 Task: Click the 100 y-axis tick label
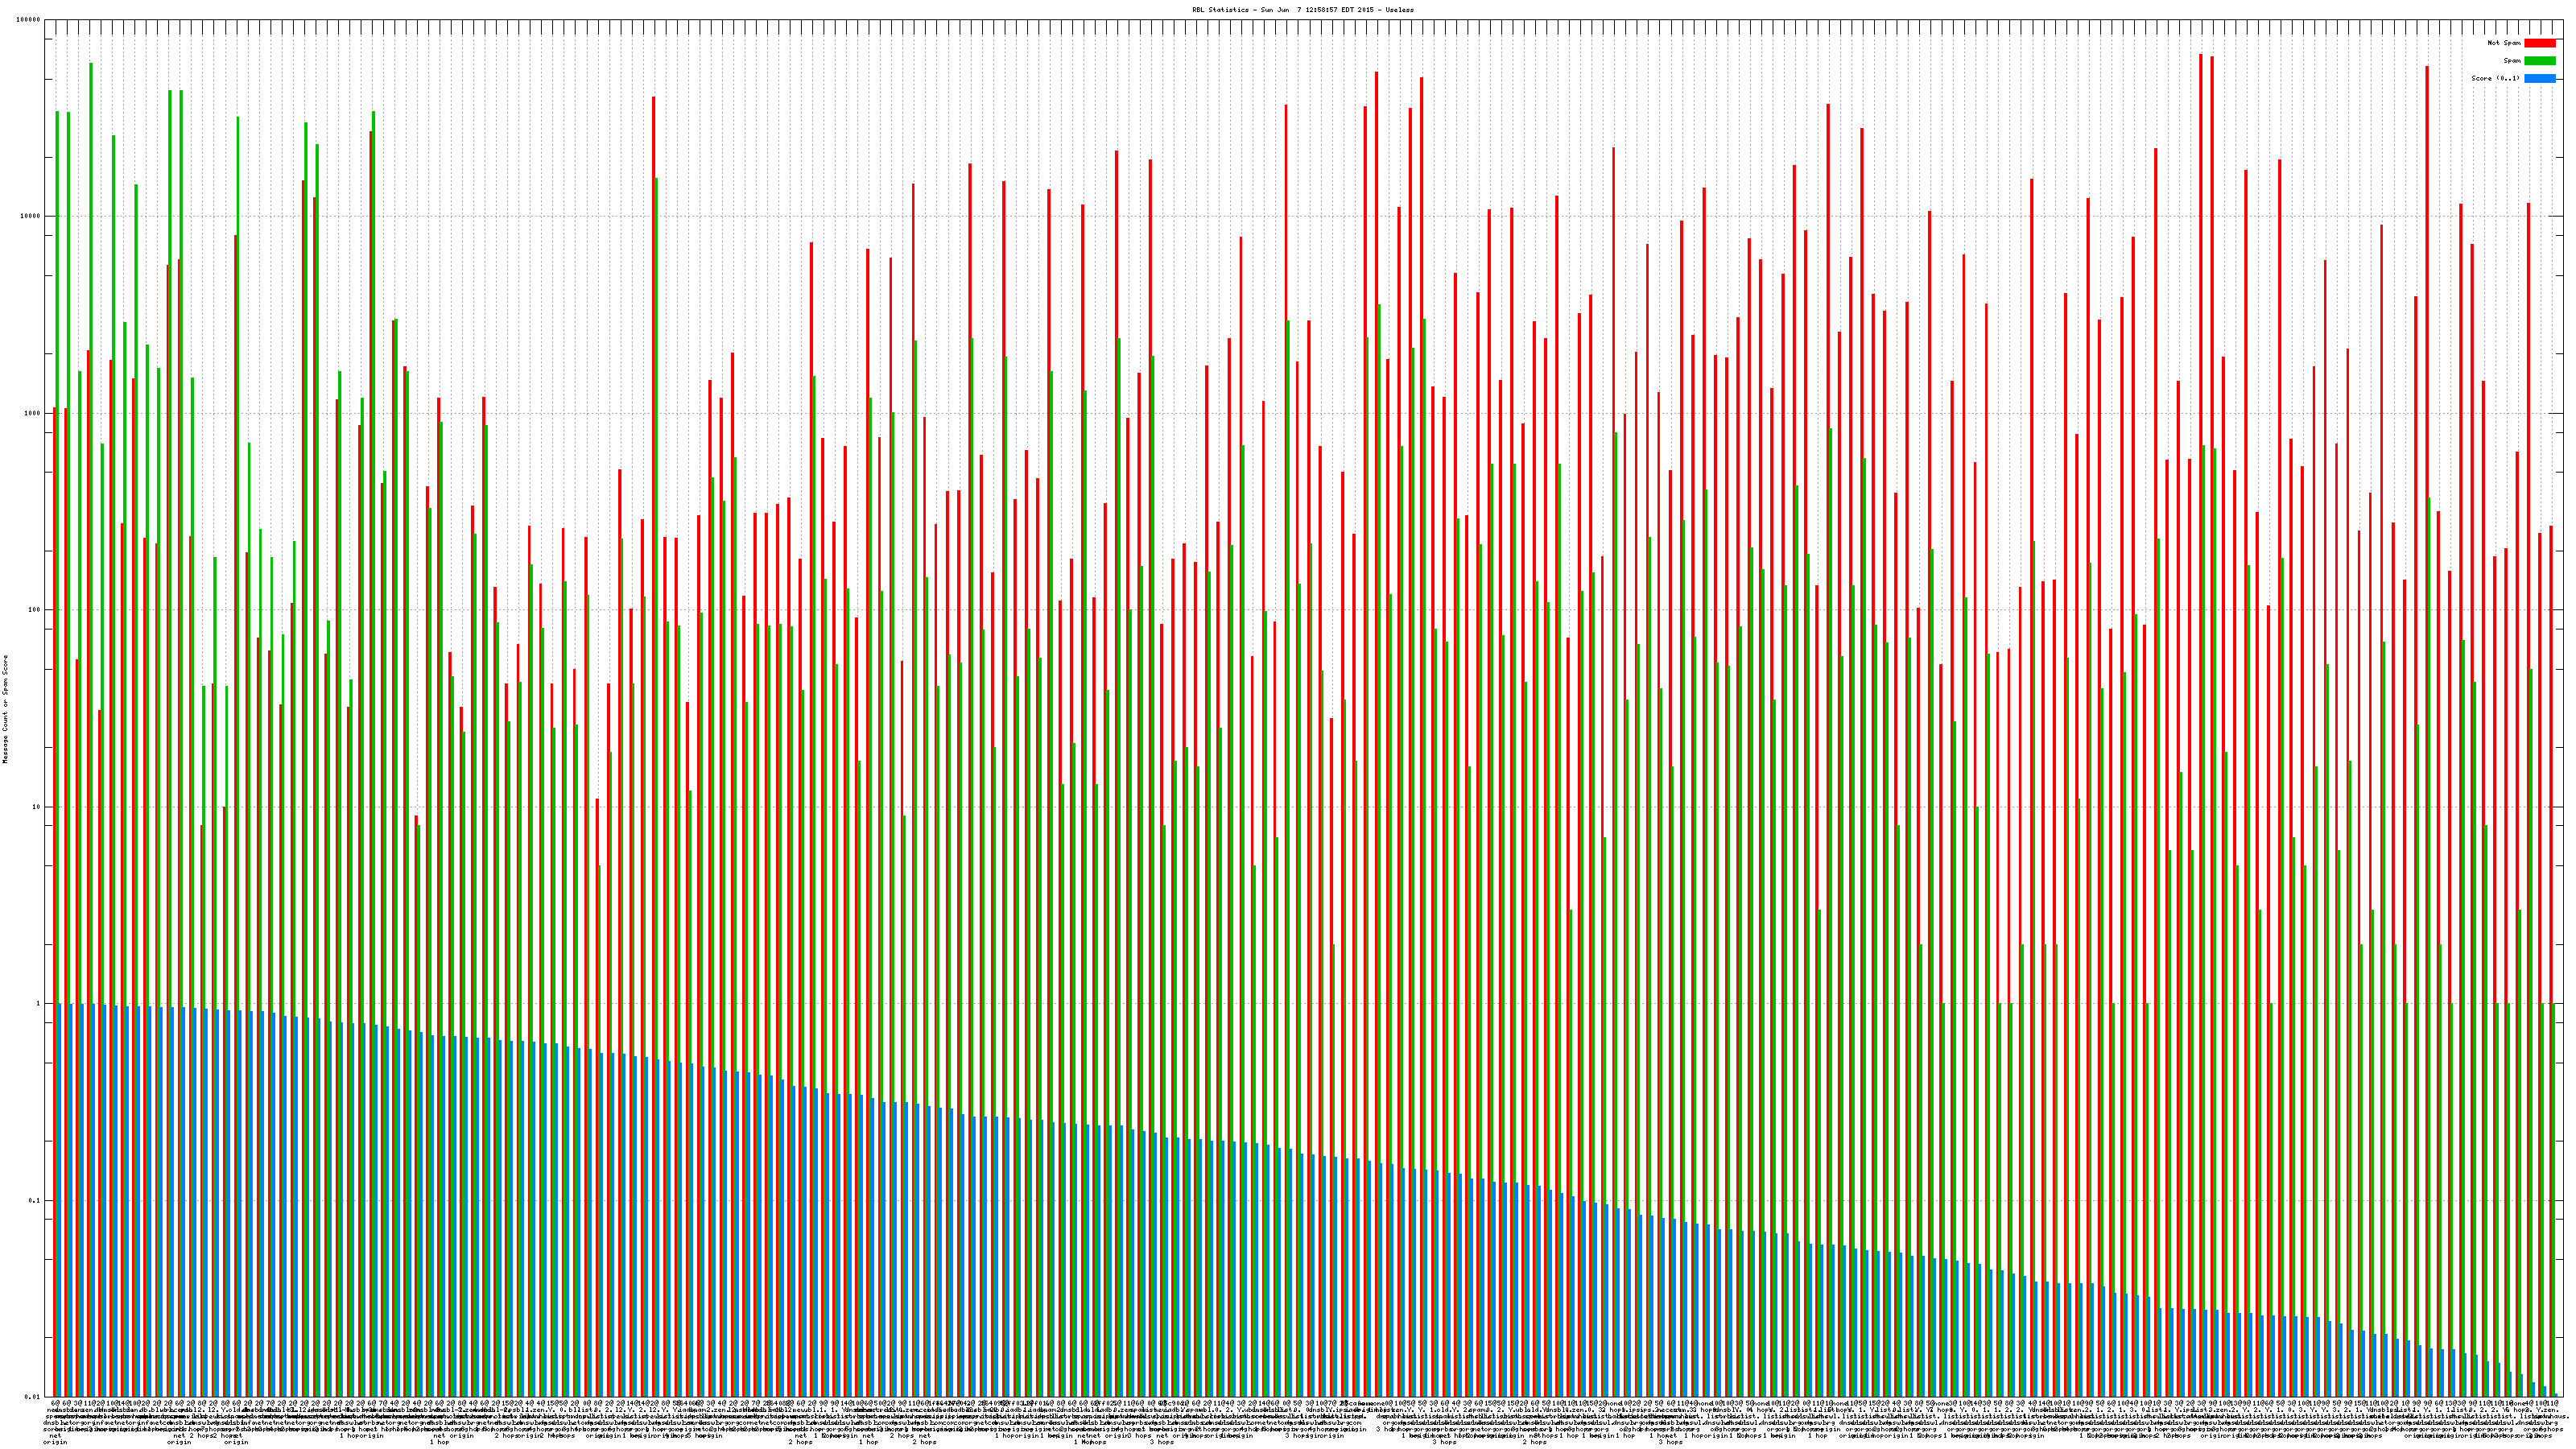(x=35, y=610)
